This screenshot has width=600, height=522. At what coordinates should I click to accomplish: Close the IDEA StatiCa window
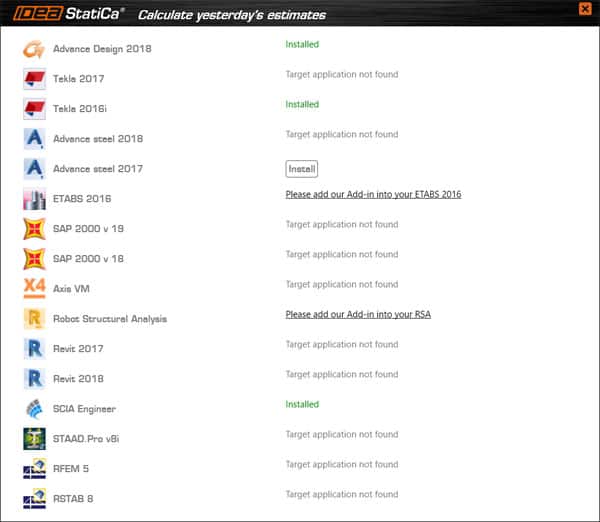(585, 9)
